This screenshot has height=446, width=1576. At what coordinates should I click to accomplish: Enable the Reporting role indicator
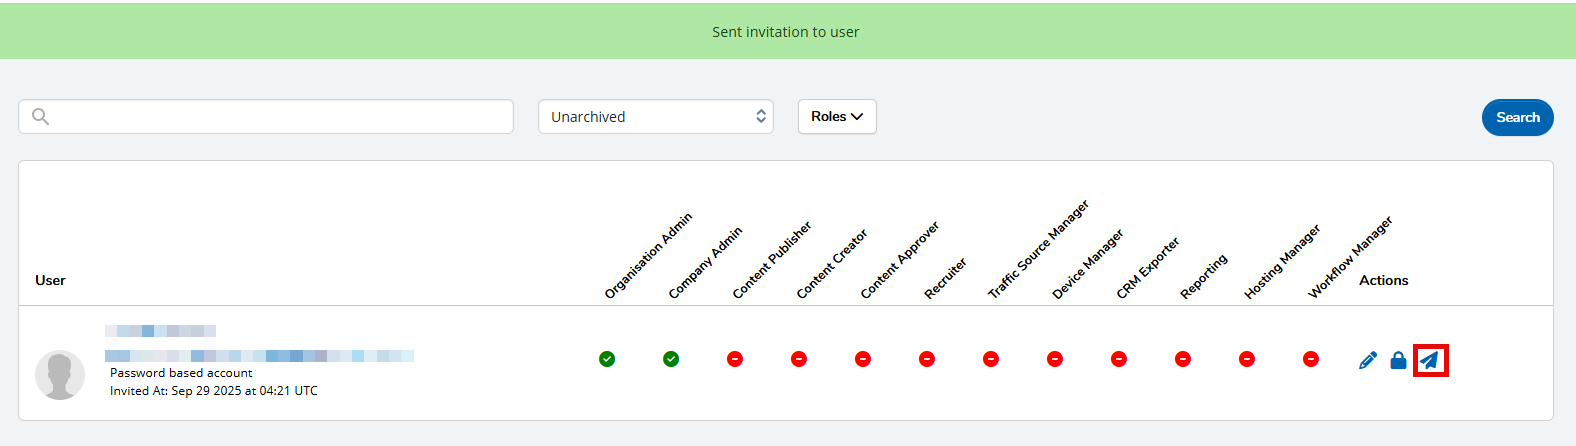[1183, 359]
